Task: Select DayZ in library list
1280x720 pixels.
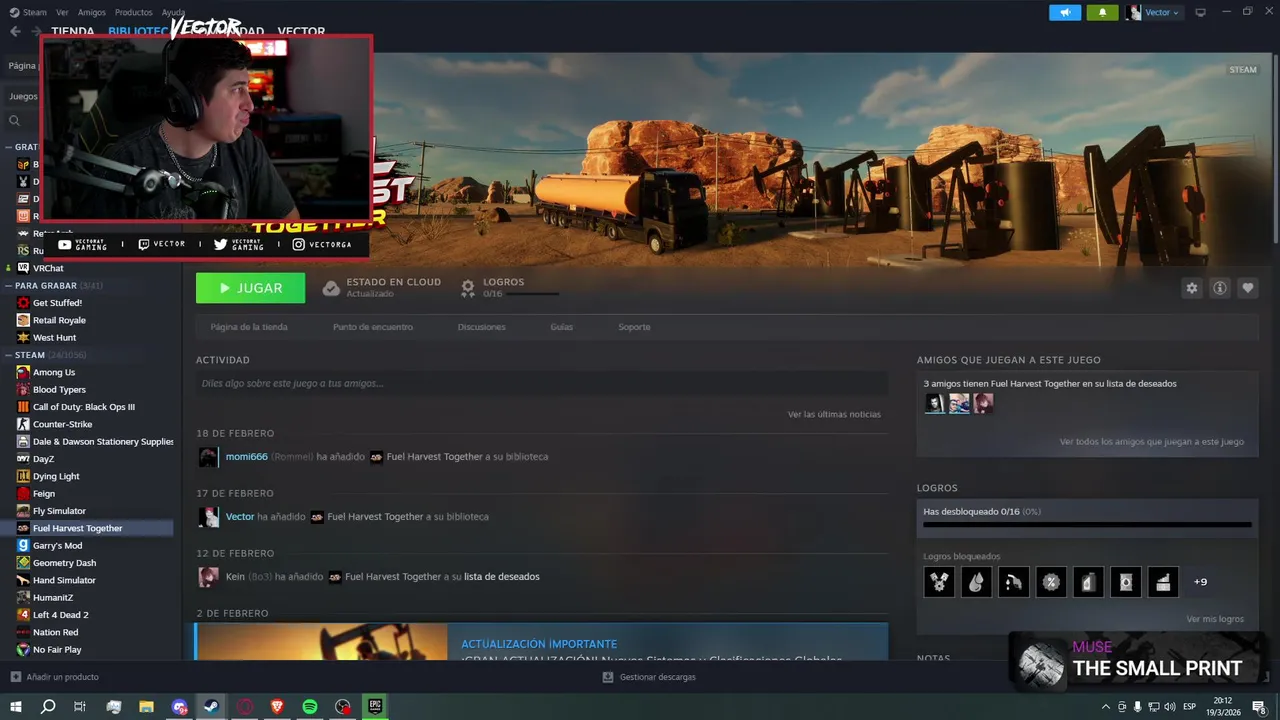Action: [43, 459]
